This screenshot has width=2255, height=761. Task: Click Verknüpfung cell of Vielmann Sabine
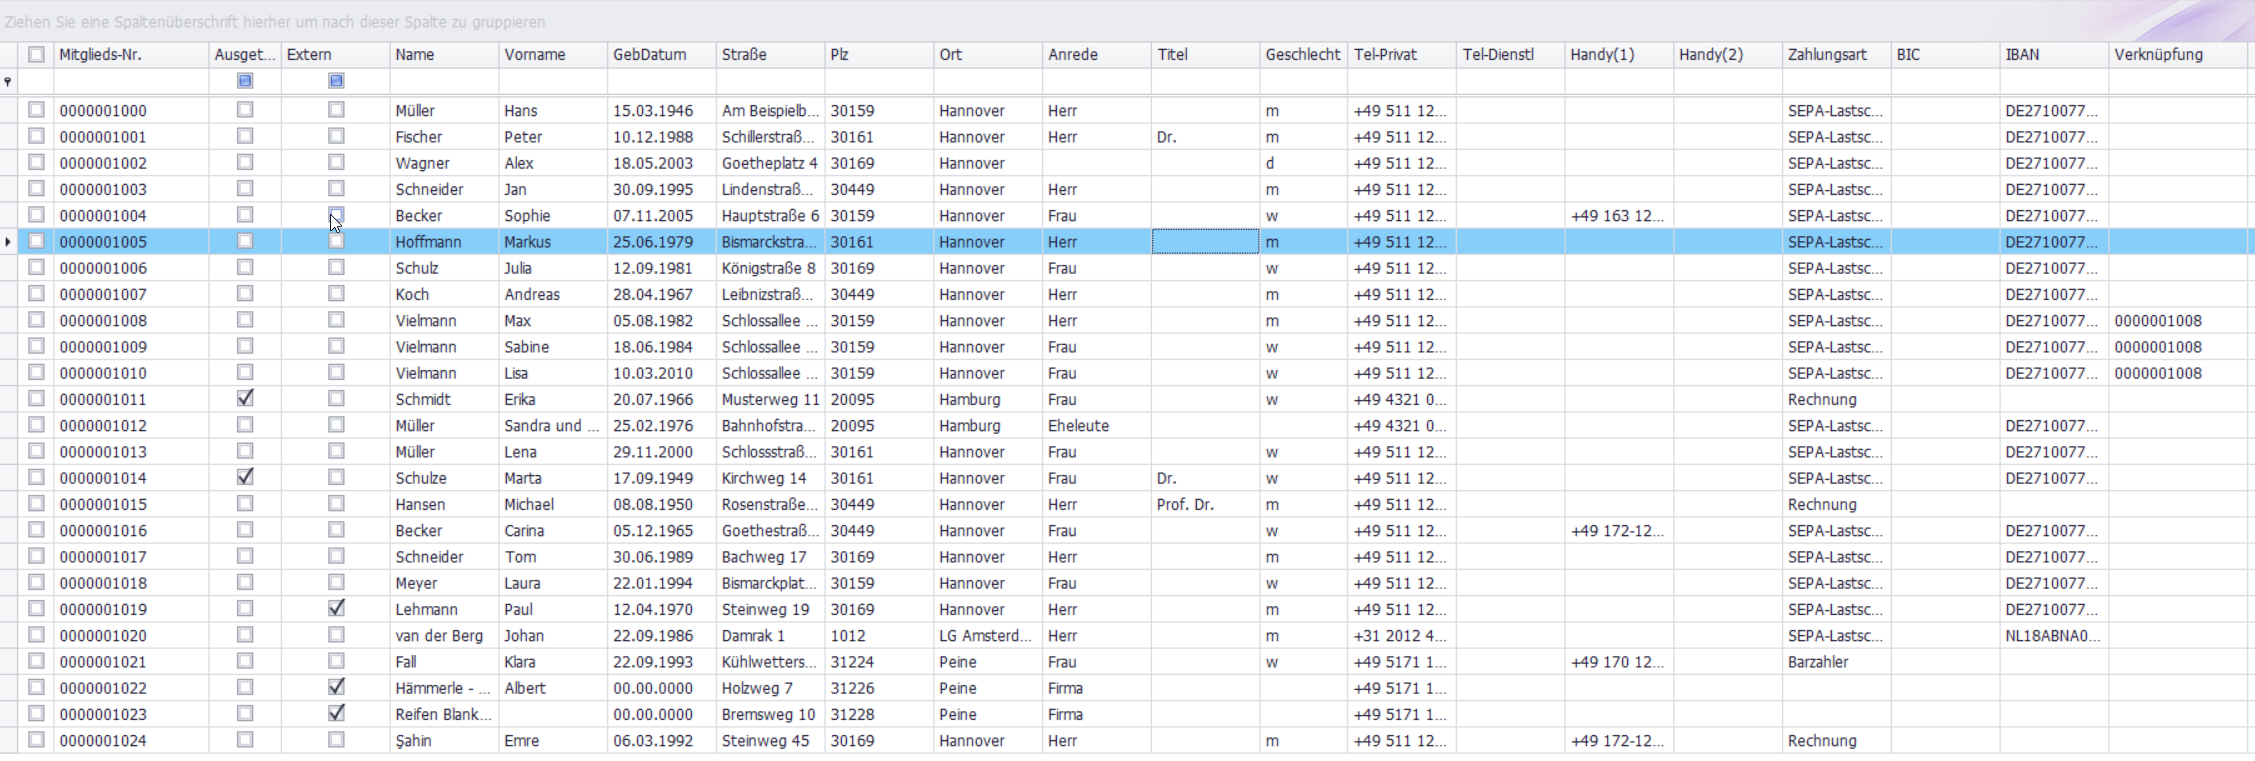(2158, 347)
